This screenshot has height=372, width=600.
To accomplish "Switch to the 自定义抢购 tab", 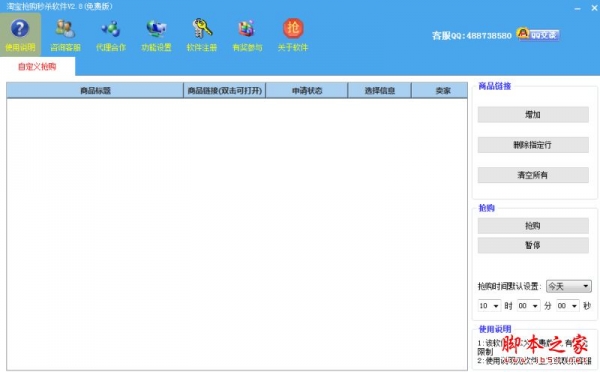I will pos(37,67).
